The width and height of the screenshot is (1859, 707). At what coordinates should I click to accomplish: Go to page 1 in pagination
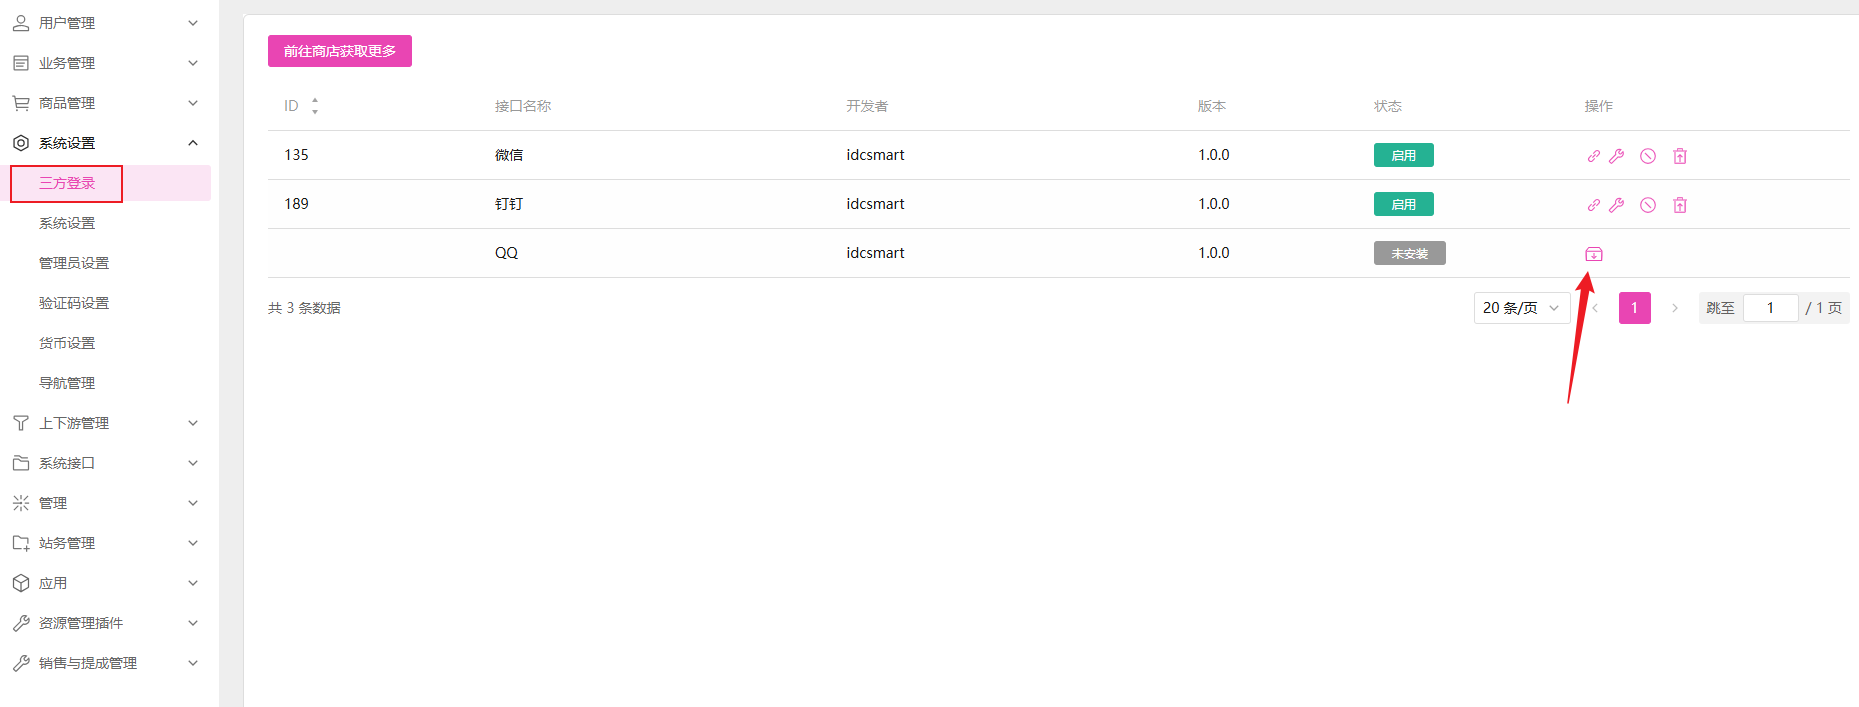1634,308
